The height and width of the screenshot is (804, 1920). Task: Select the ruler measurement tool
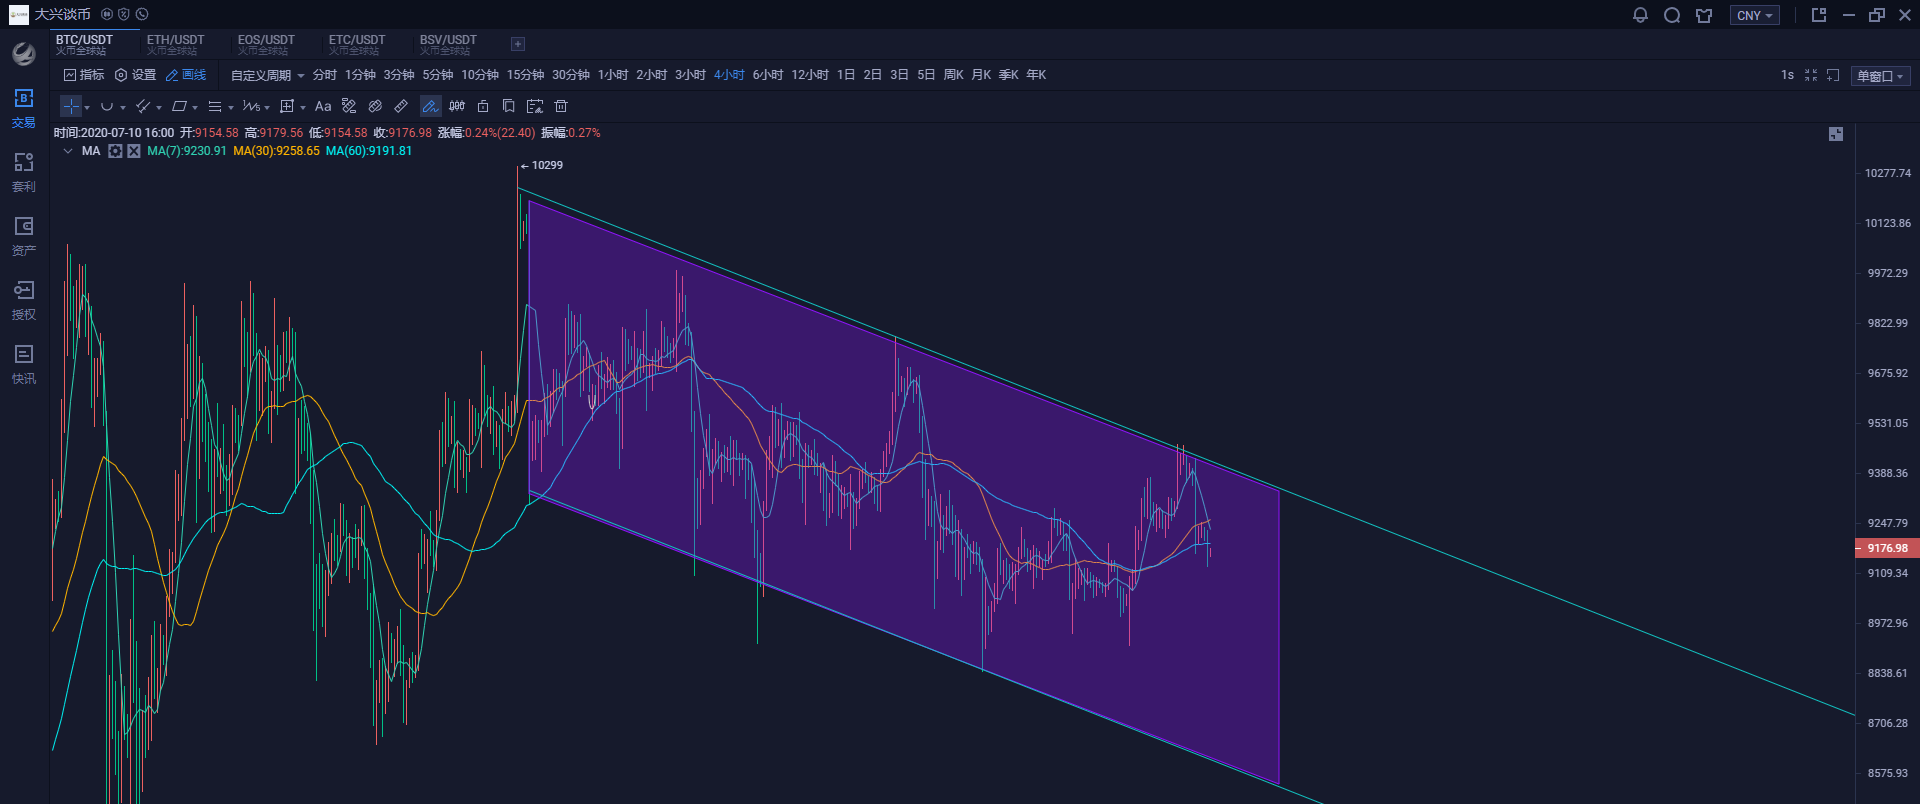tap(401, 106)
